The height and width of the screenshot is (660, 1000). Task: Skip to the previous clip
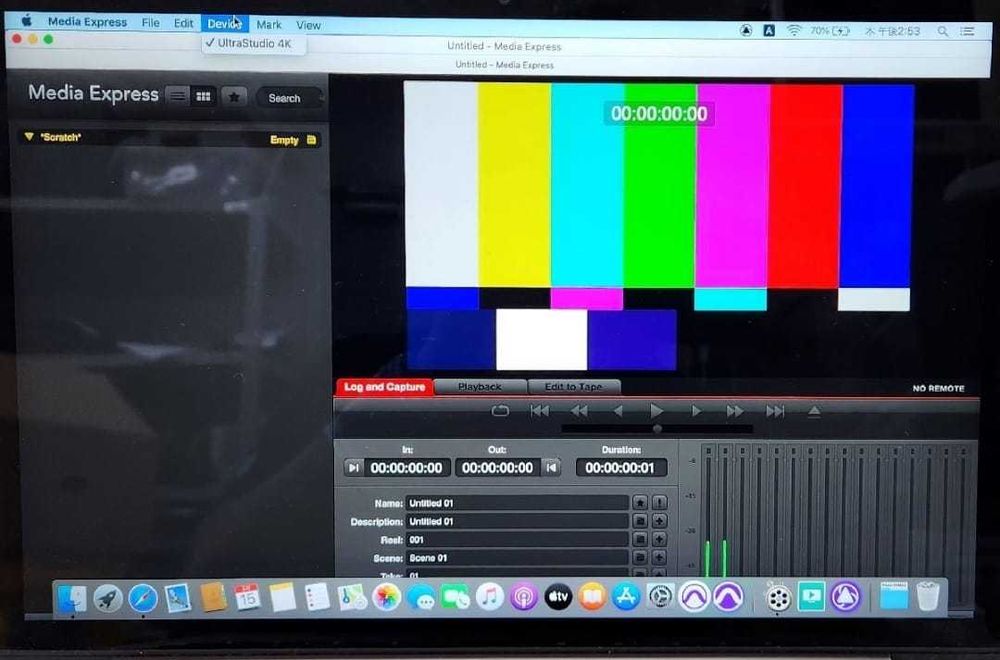coord(540,411)
